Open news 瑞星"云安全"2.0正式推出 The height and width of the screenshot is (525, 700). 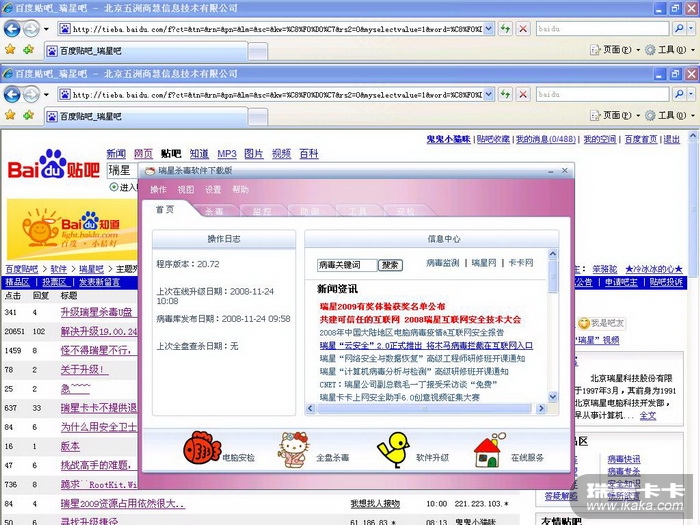click(426, 346)
